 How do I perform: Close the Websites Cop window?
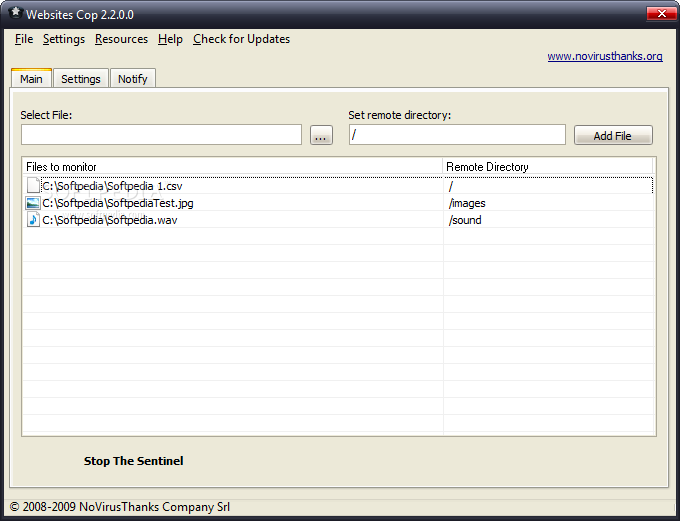click(x=661, y=13)
